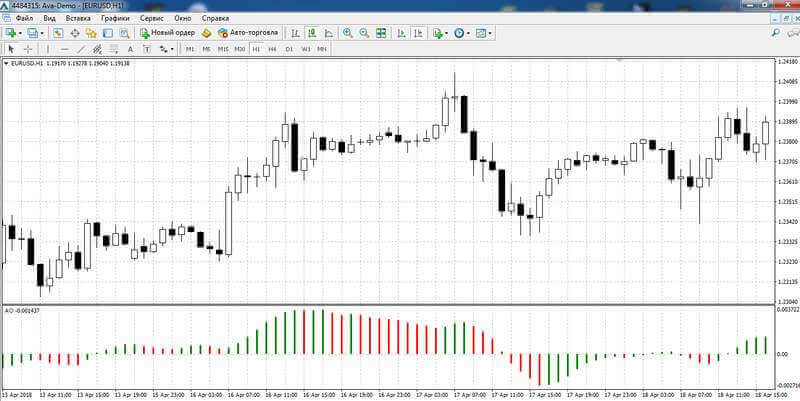Expand the new chart dropdown arrow
Image resolution: width=800 pixels, height=401 pixels.
20,33
